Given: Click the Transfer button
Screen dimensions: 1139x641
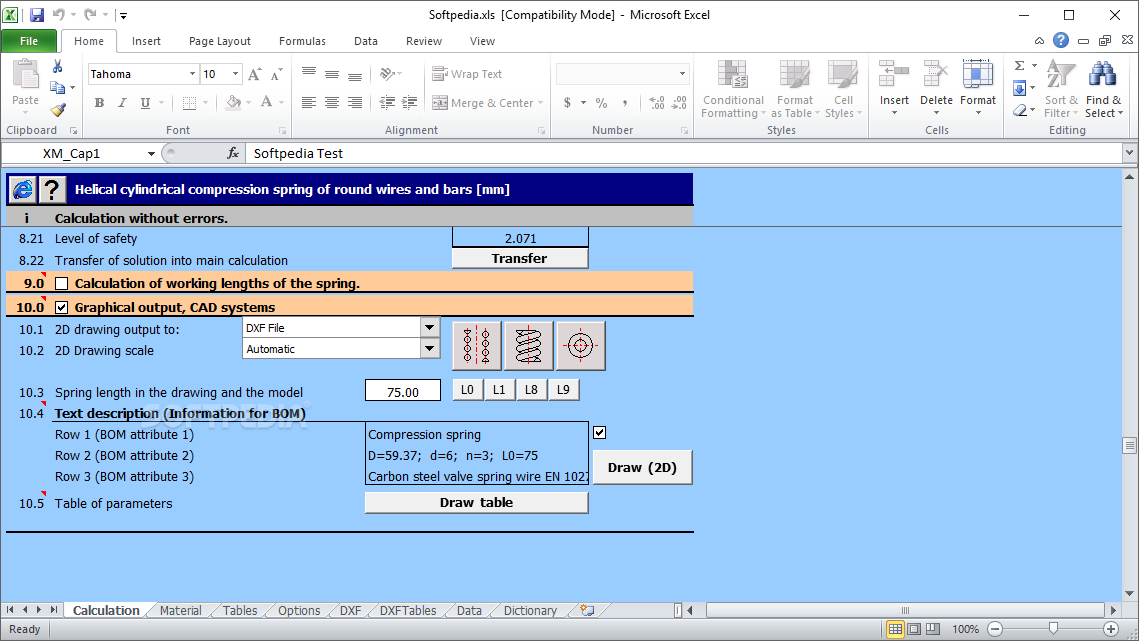Looking at the screenshot, I should [520, 259].
